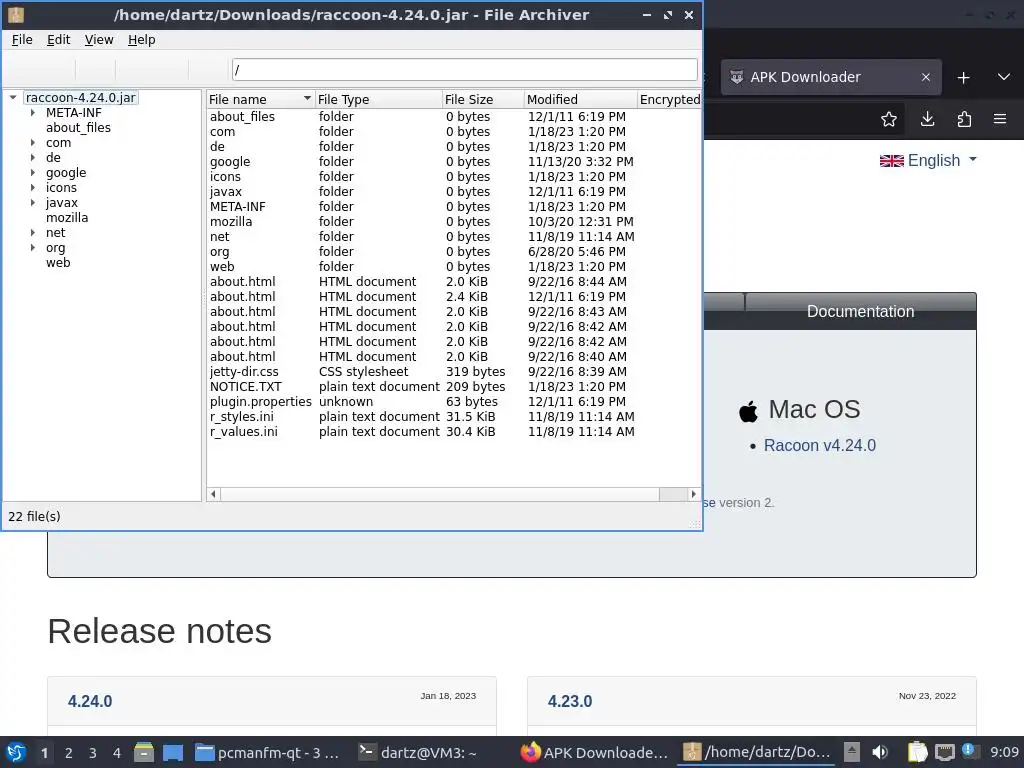Open the notification tray icon with blue badge

[969, 751]
